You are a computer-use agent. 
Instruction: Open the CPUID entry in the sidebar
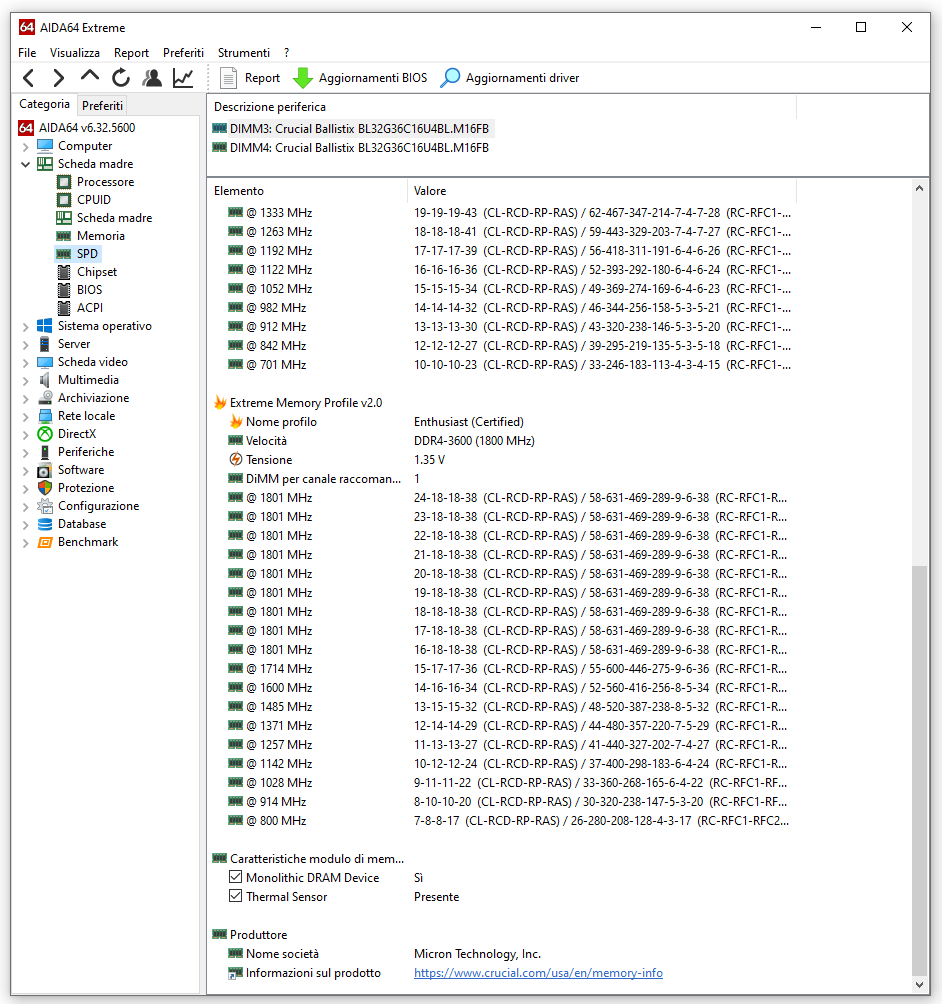click(93, 200)
